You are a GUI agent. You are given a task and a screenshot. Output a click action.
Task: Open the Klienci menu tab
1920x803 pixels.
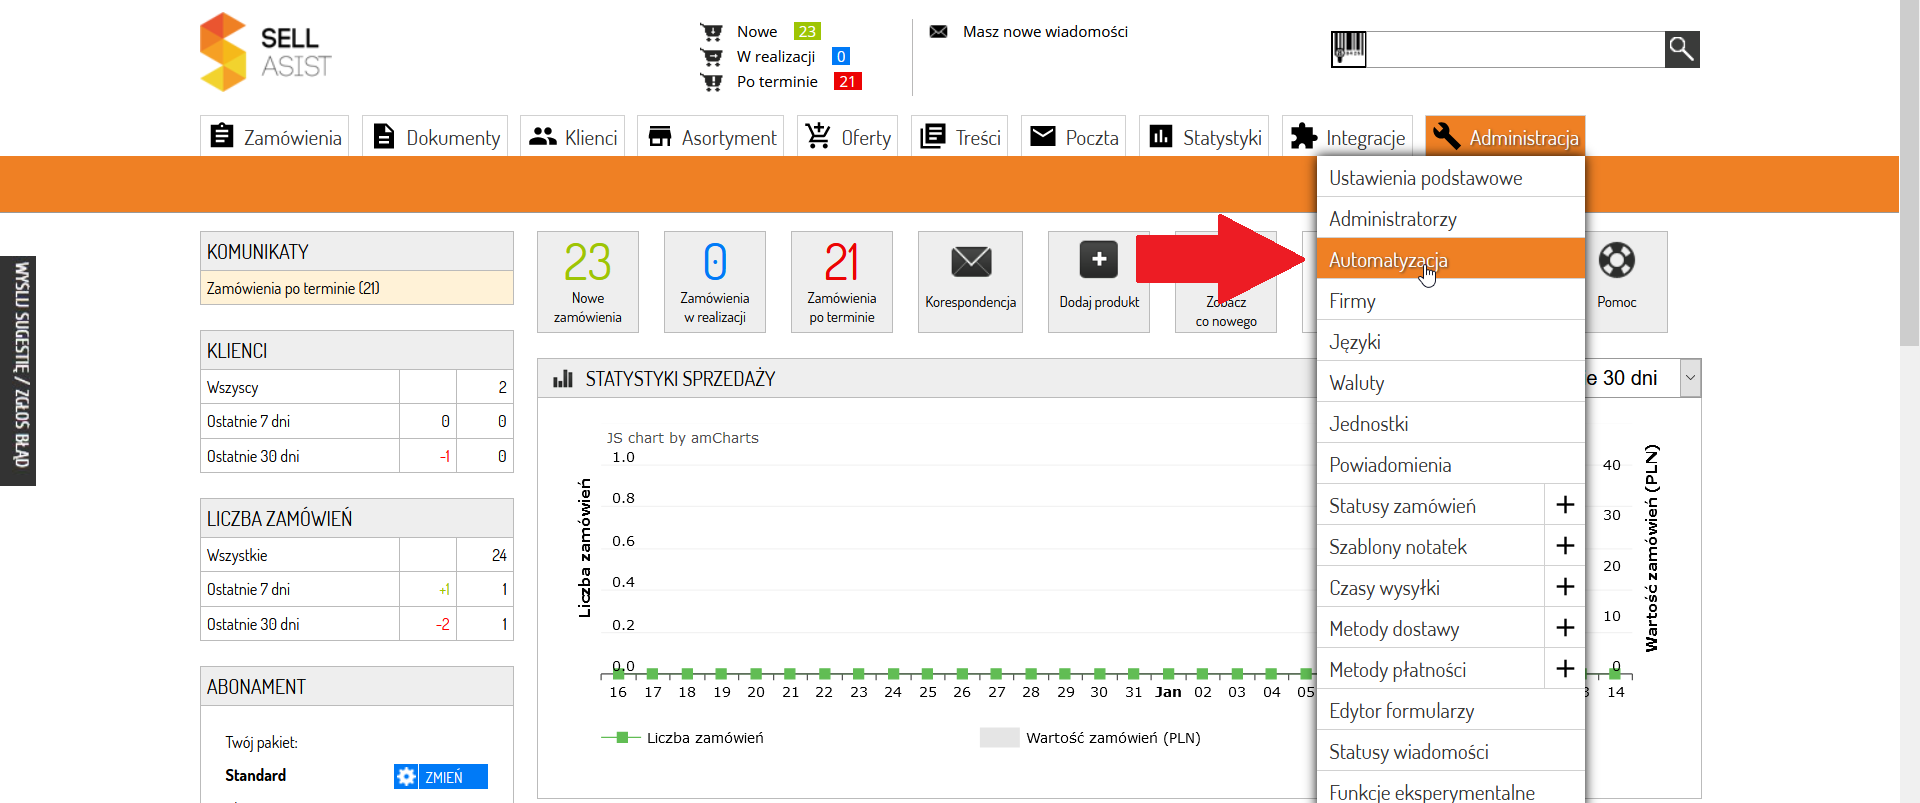pos(573,137)
